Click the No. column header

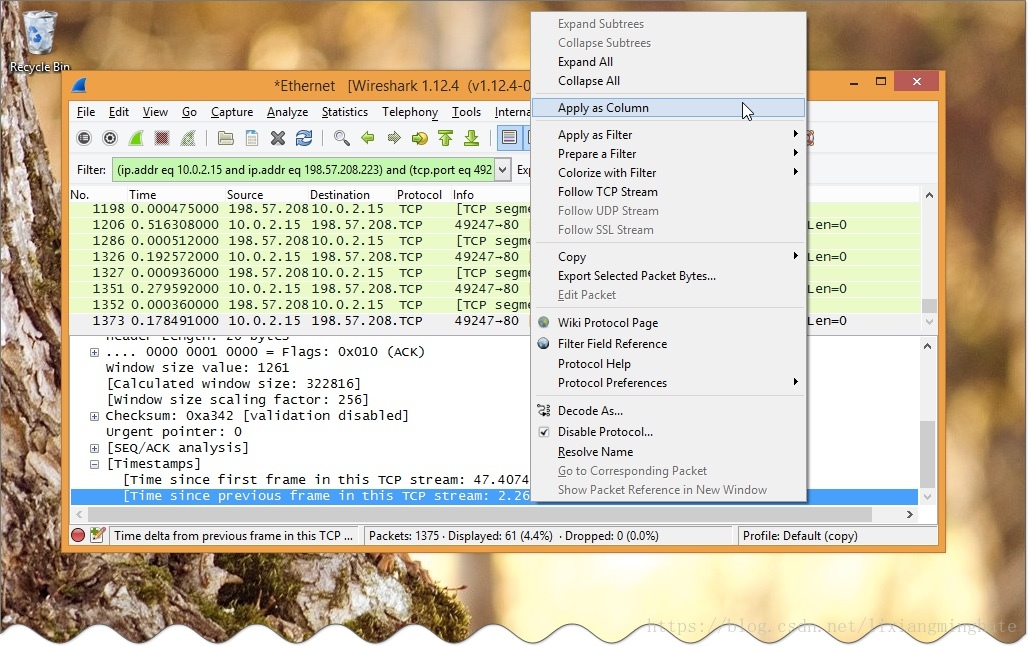point(98,195)
